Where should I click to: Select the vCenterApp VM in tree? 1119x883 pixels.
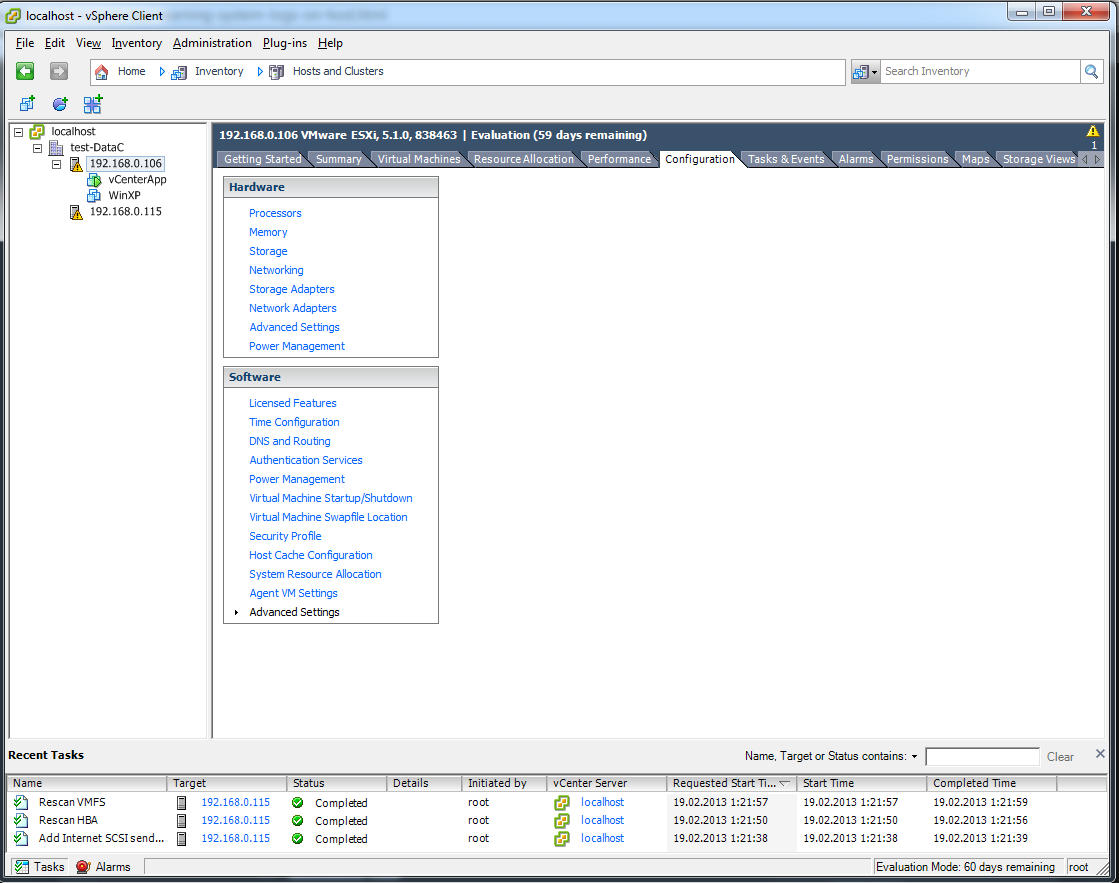(137, 180)
